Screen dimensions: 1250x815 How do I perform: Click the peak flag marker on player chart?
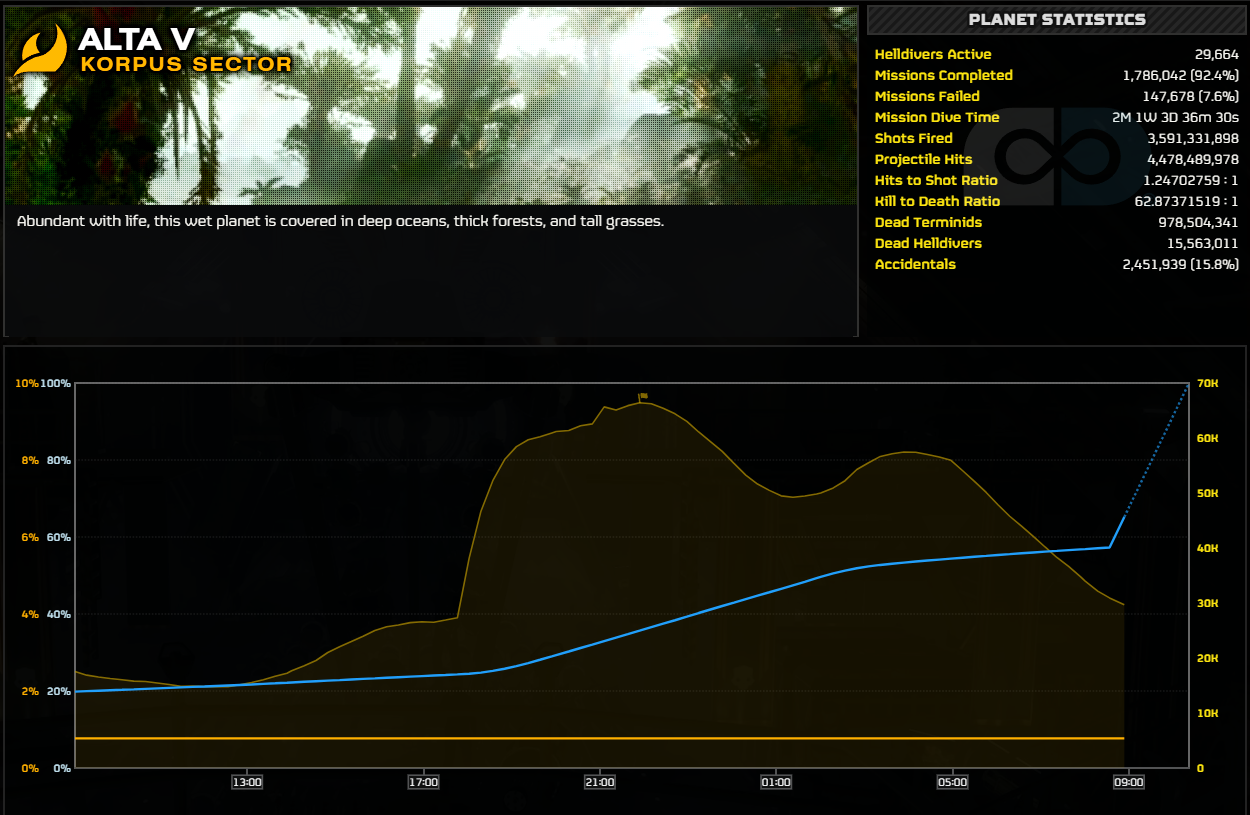(x=643, y=396)
